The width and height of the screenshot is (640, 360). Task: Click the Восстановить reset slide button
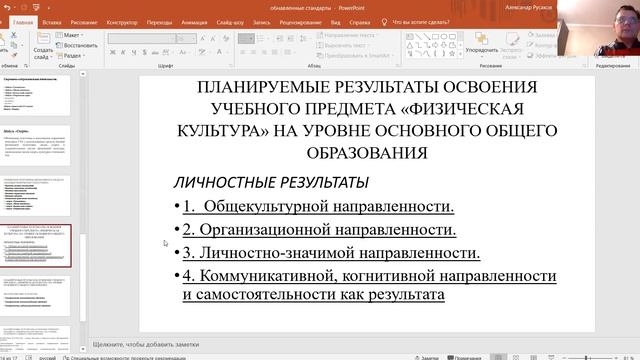pyautogui.click(x=77, y=45)
